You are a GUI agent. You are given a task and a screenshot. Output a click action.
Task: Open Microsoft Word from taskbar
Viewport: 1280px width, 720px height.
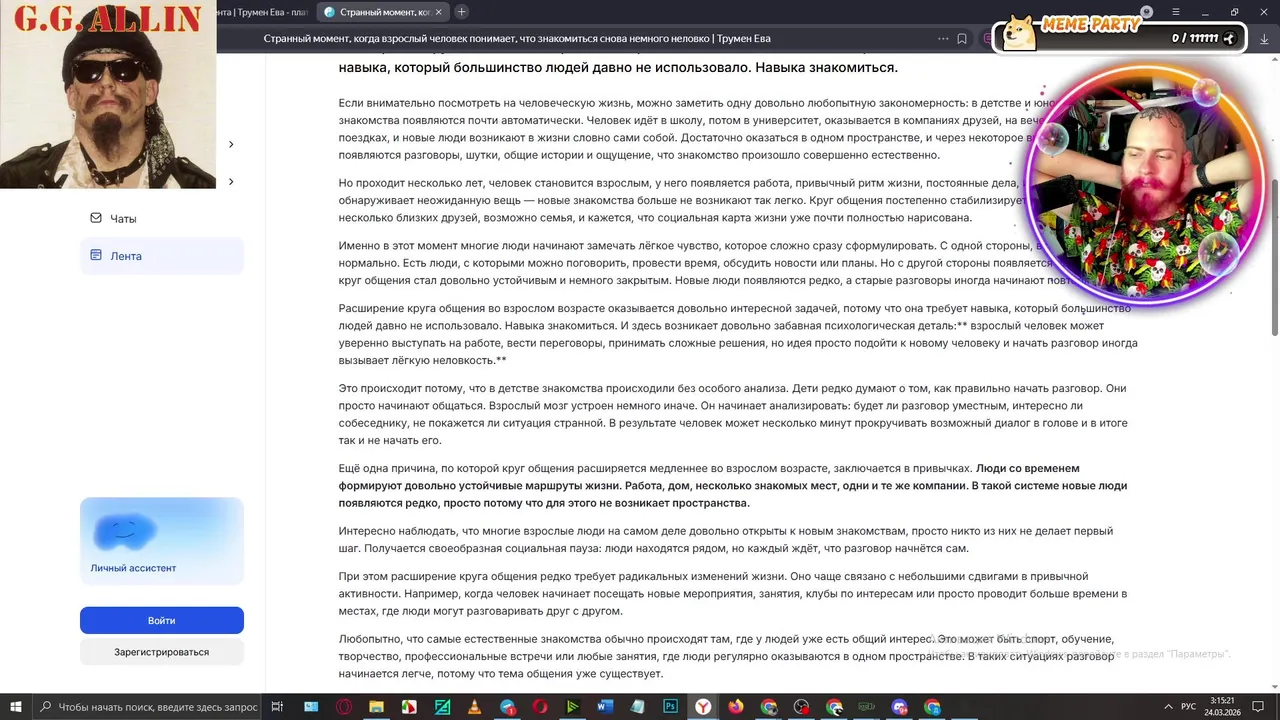click(x=605, y=707)
